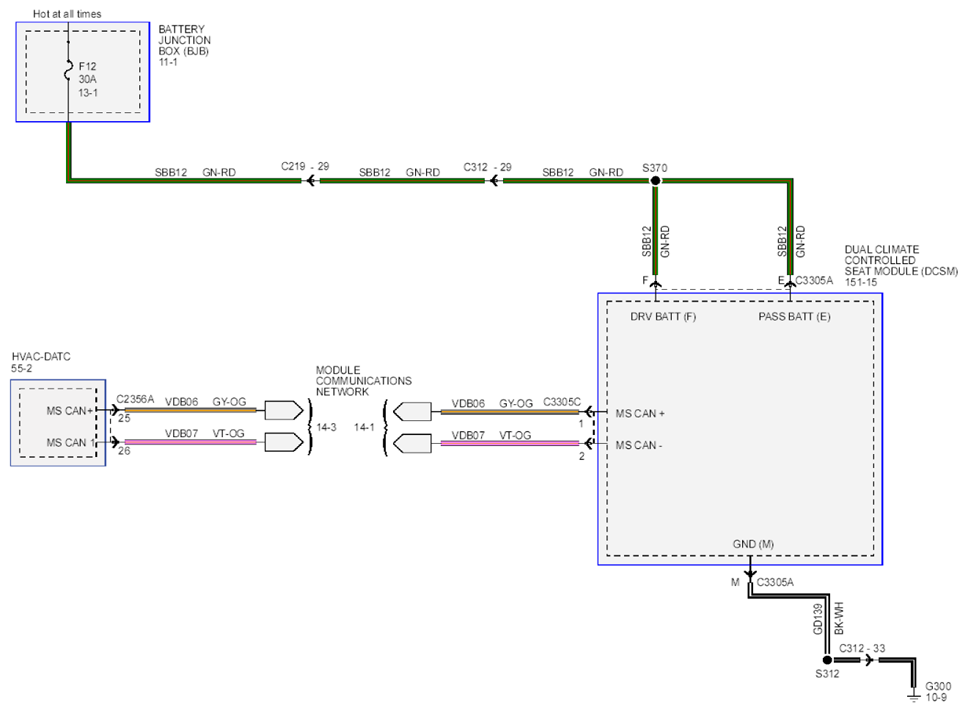Select the S370 splice label
Image resolution: width=967 pixels, height=712 pixels.
pos(654,168)
